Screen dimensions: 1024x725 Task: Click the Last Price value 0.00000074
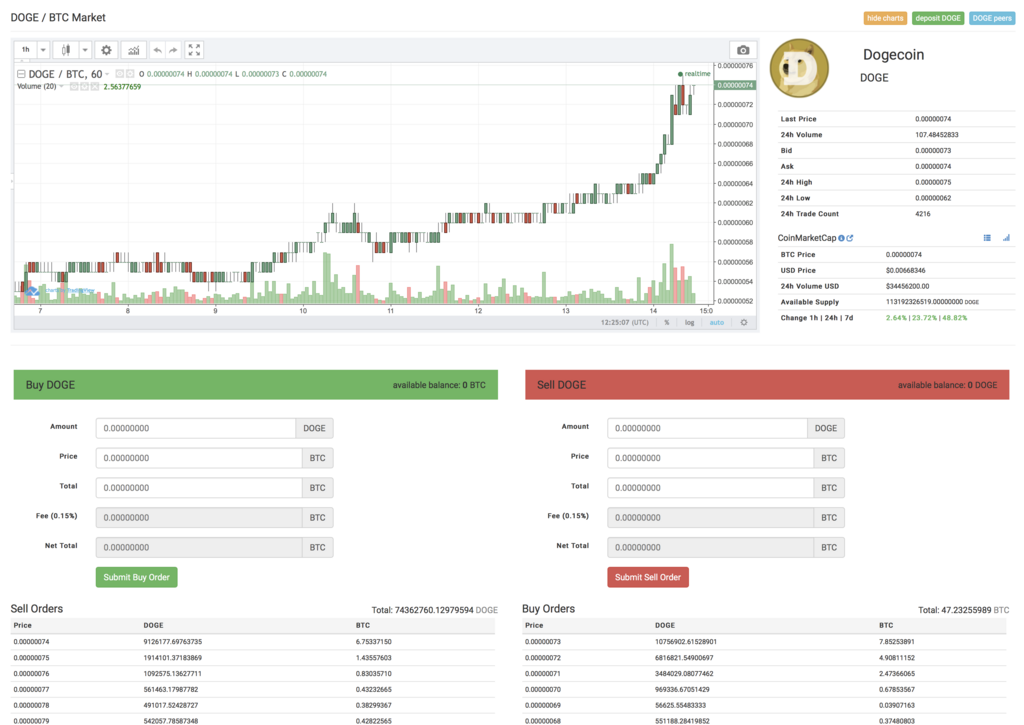click(x=933, y=119)
